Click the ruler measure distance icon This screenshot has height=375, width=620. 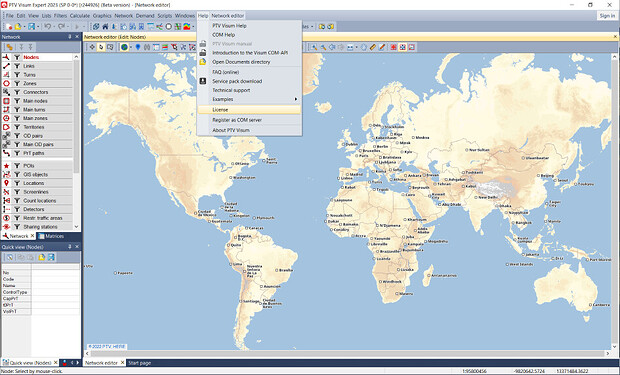pyautogui.click(x=373, y=47)
